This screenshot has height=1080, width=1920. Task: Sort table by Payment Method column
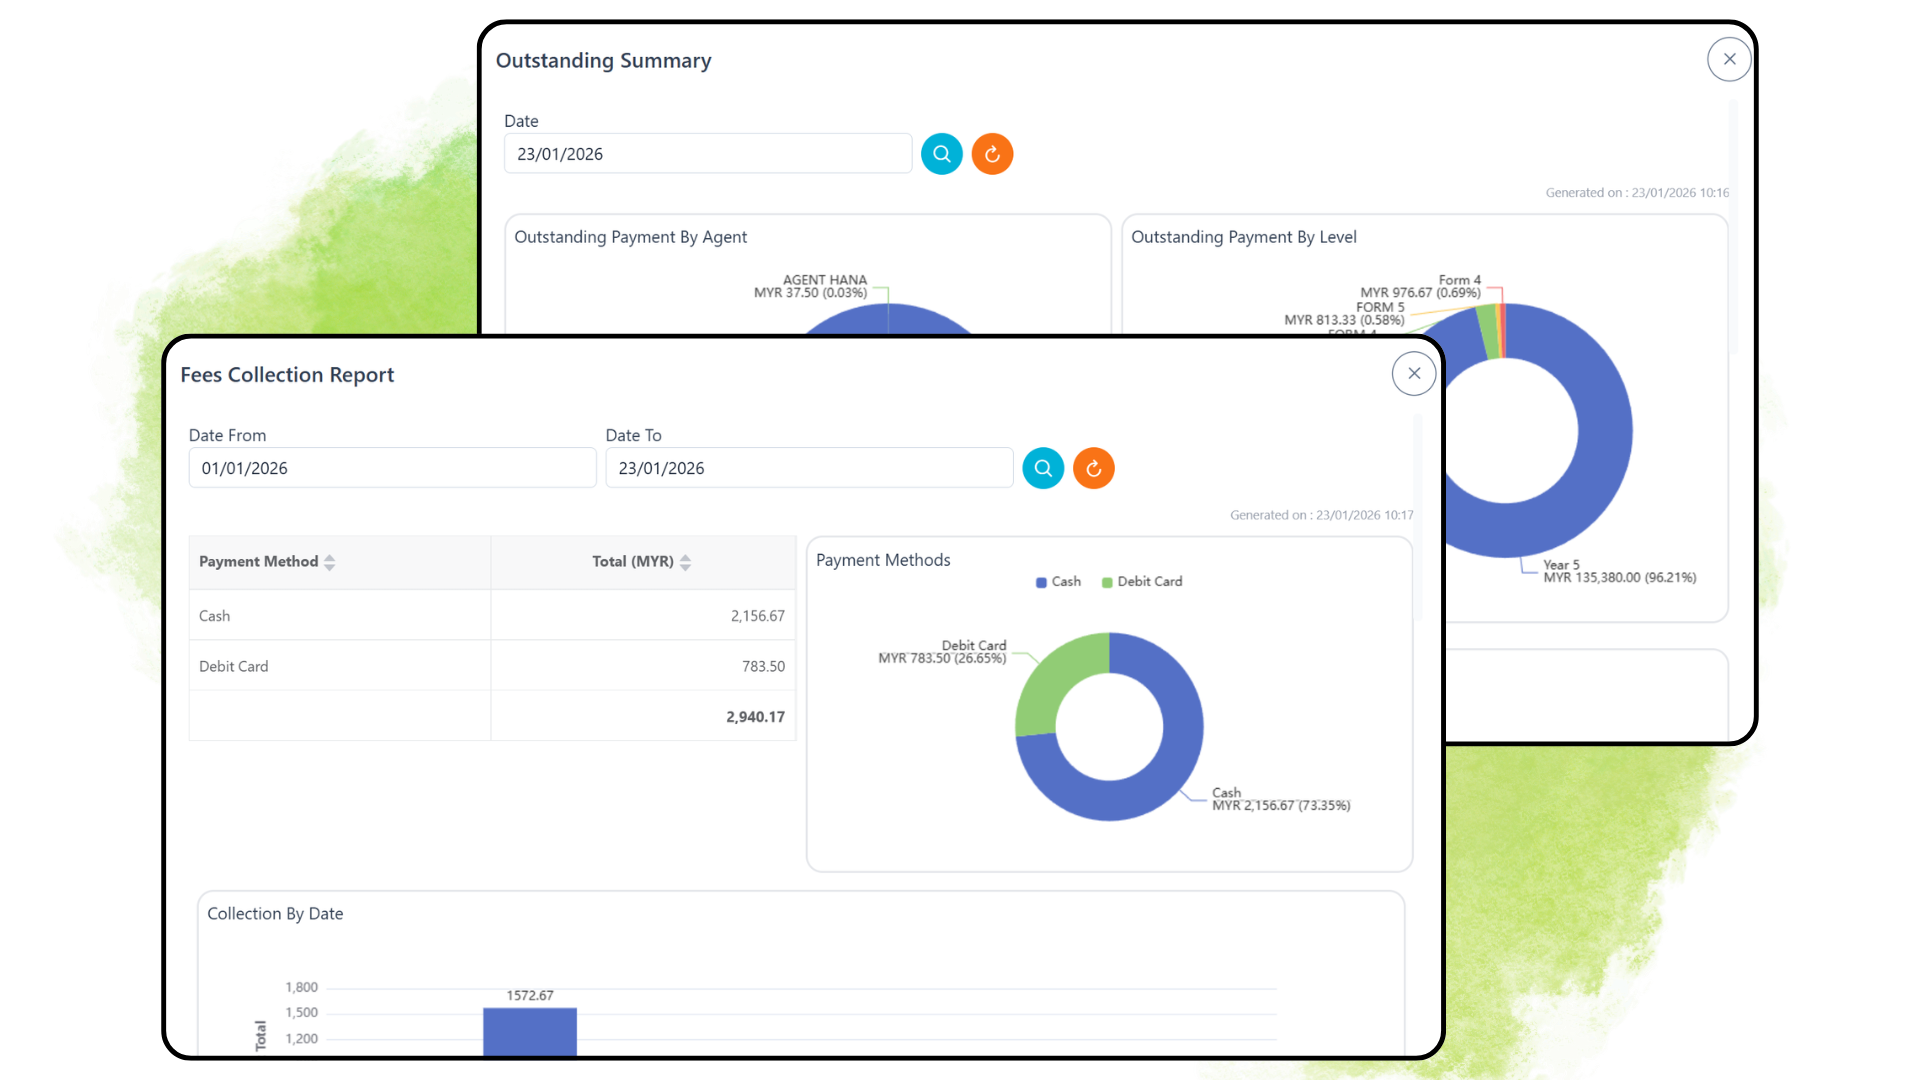330,562
